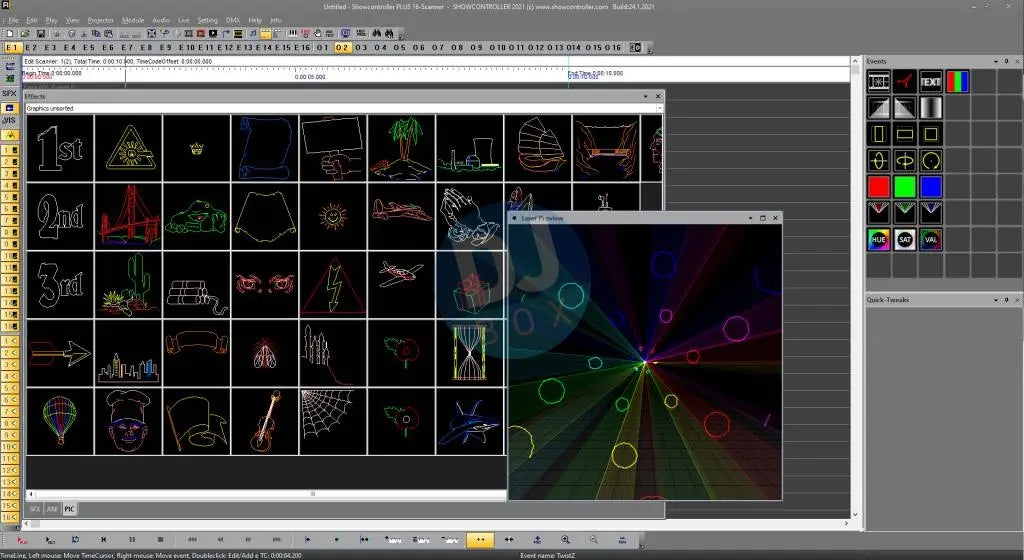Toggle output button 02 in the scanner row
Viewport: 1024px width, 560px height.
tap(342, 47)
